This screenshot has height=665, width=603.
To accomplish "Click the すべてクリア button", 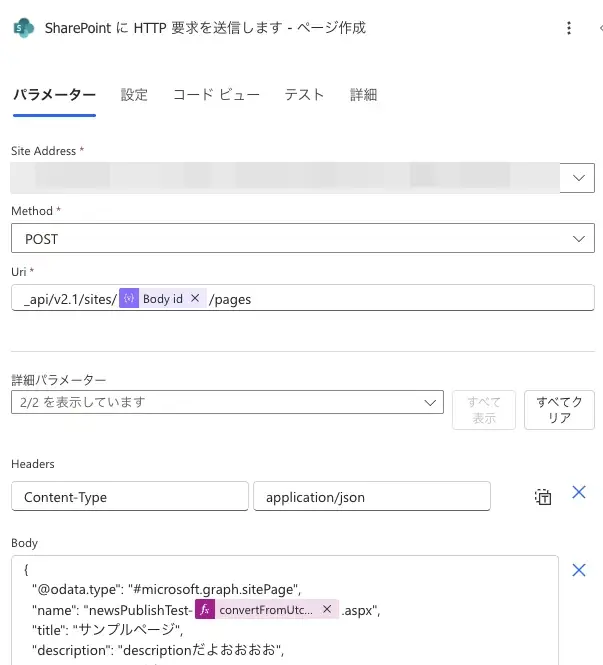I will click(559, 410).
